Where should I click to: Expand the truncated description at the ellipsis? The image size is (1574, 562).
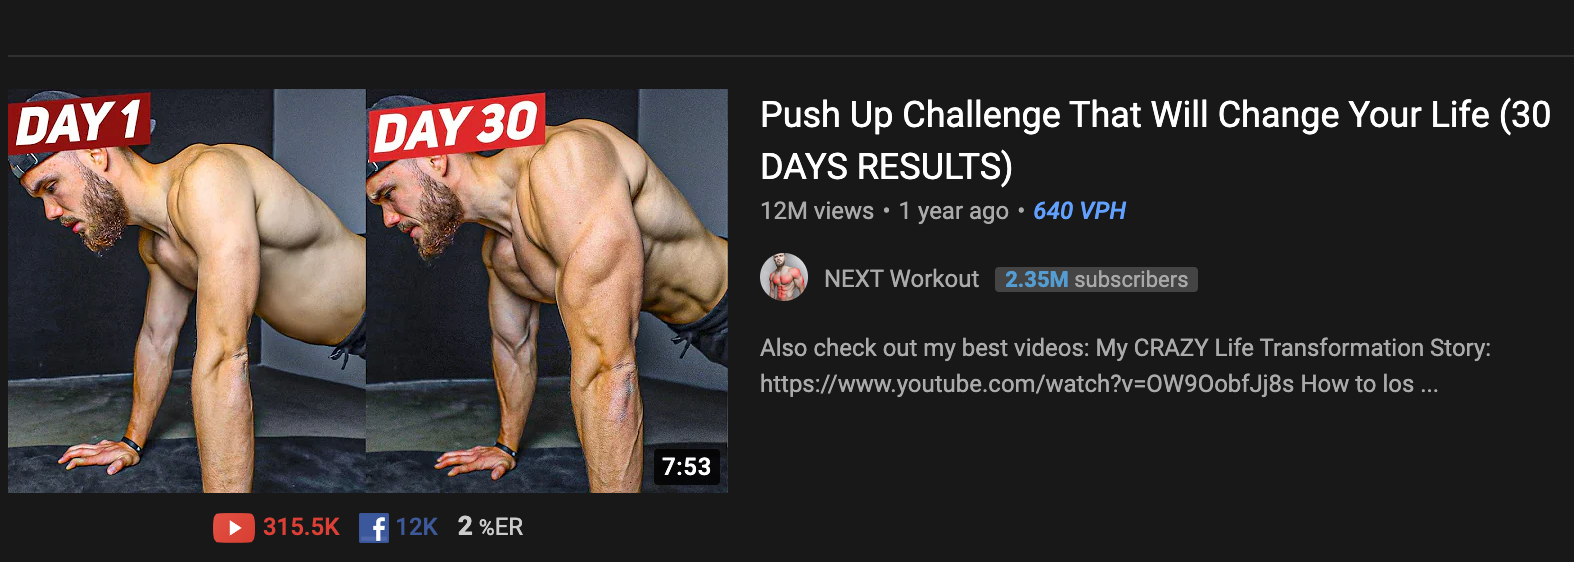[x=1429, y=384]
